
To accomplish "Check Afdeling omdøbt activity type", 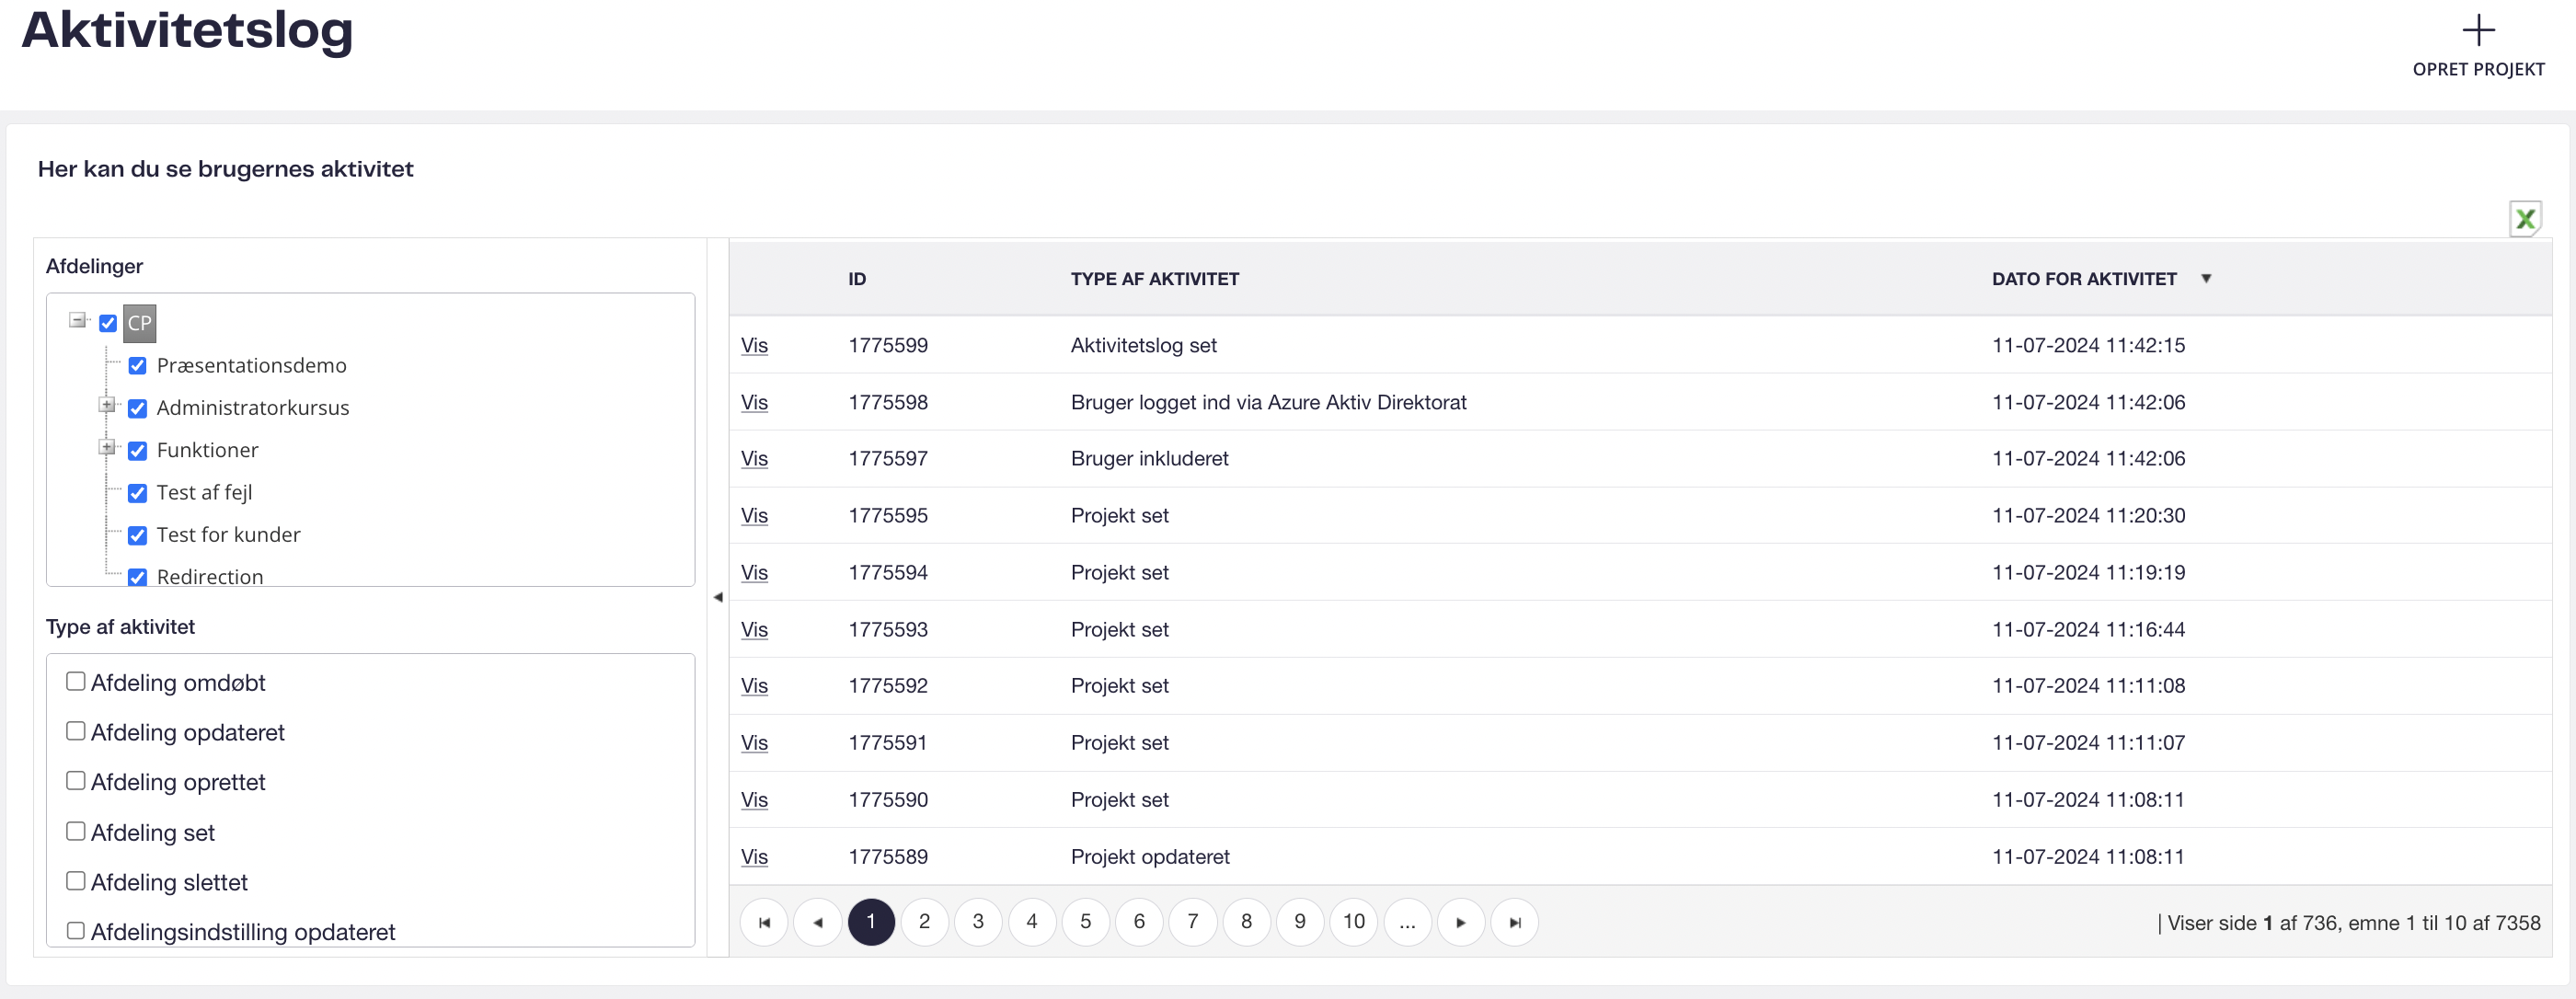I will click(75, 681).
